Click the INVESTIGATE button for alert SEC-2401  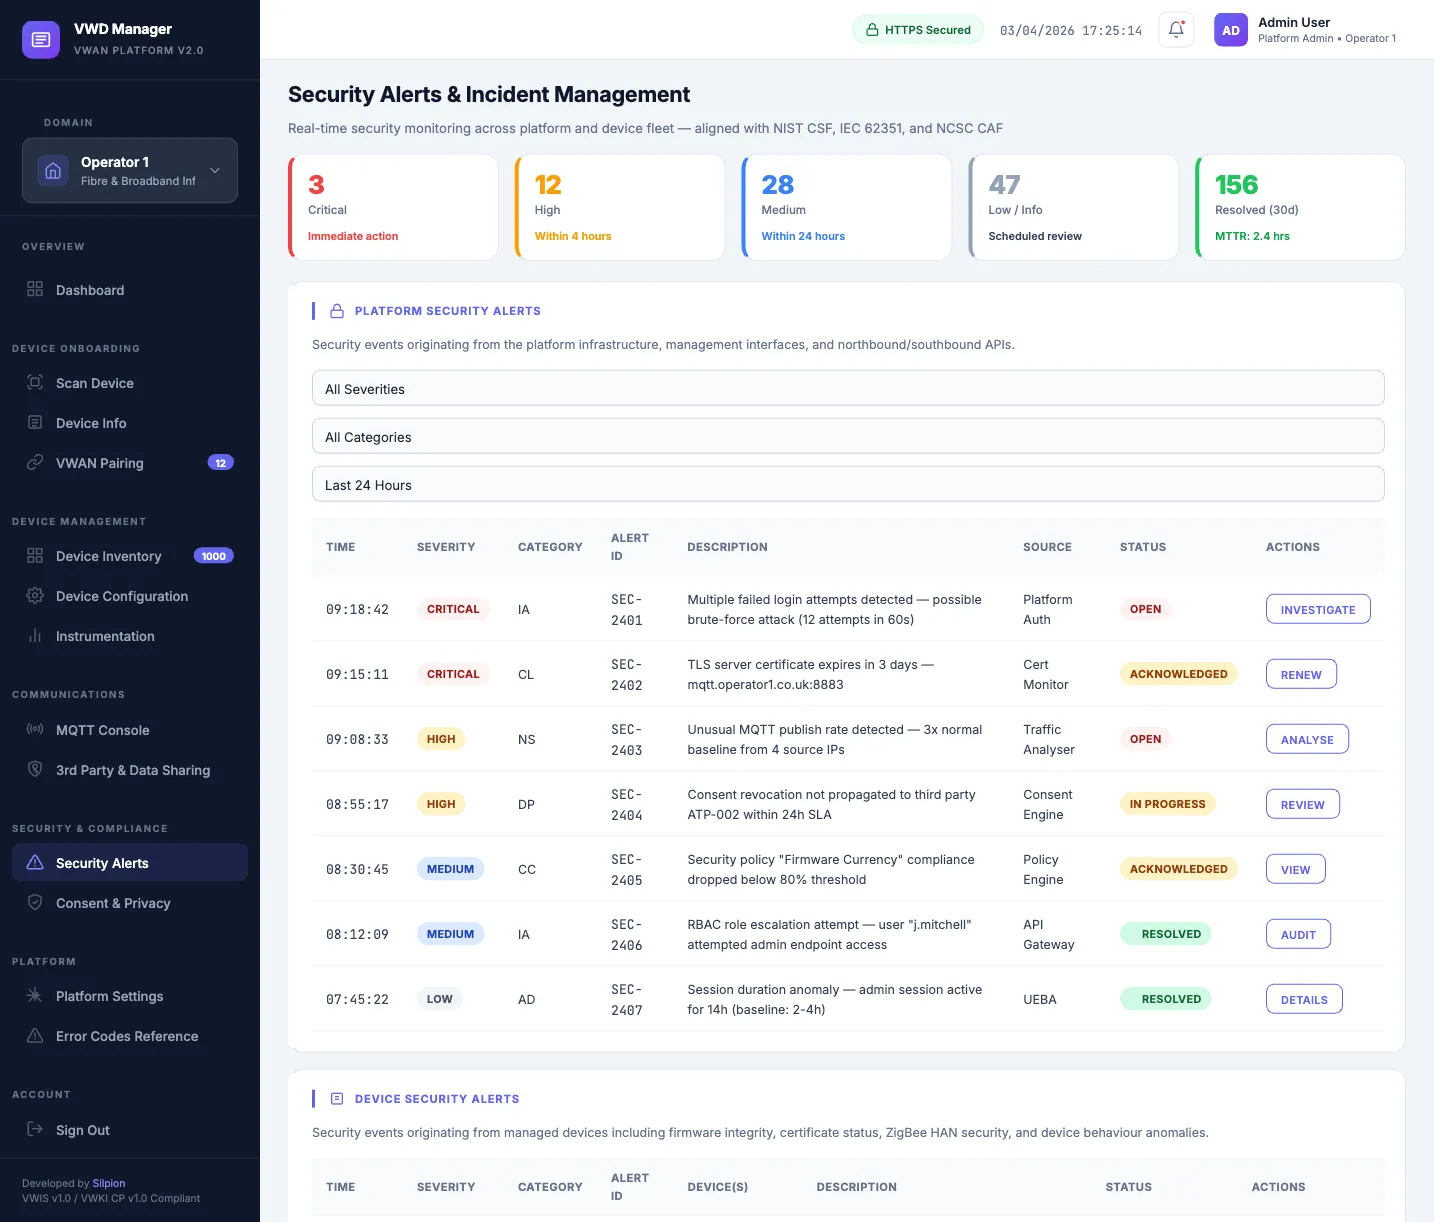[x=1318, y=609]
